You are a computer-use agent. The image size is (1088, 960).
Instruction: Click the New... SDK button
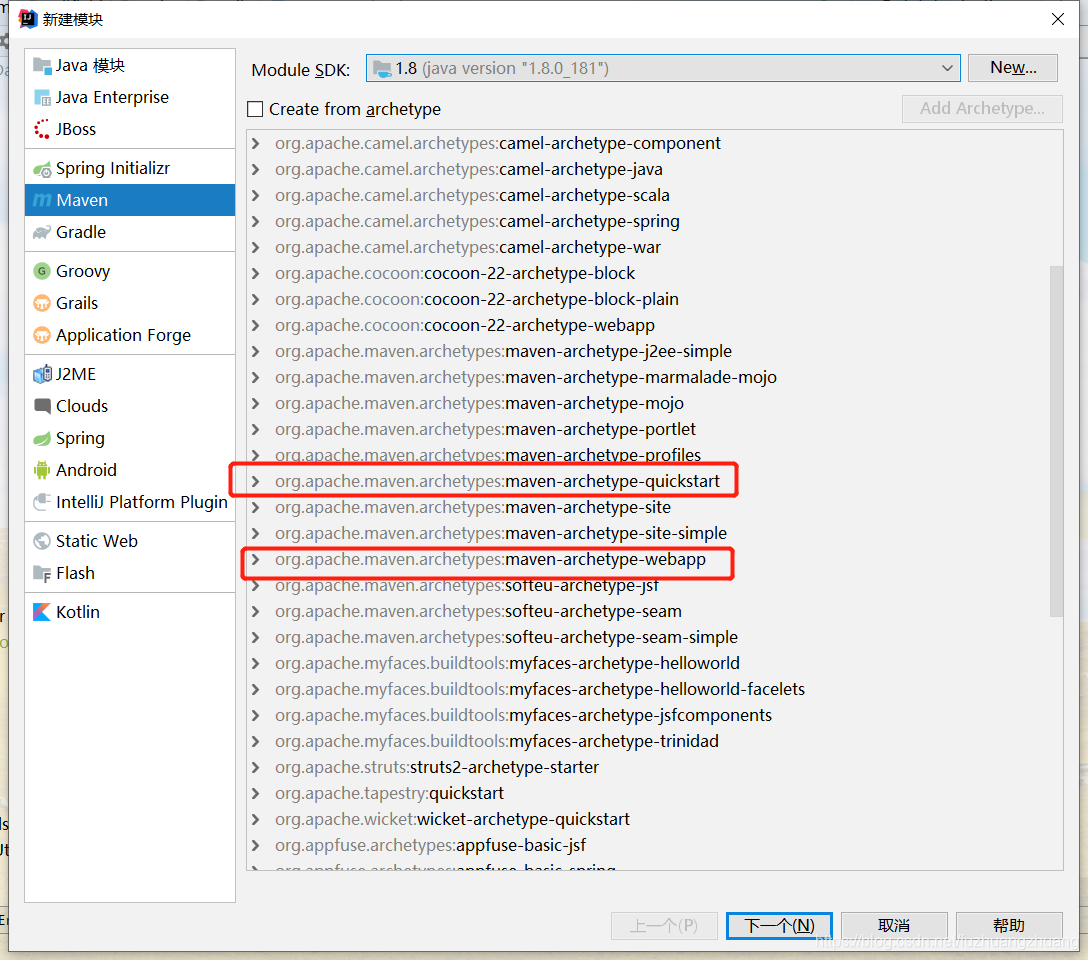point(1012,68)
